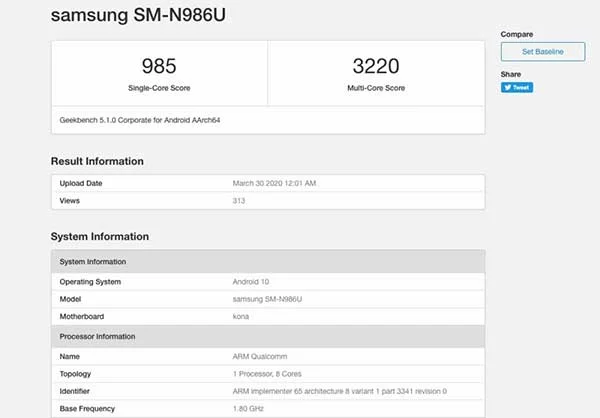Click the ARM implementer 65 identifier value
This screenshot has width=600, height=418.
pos(340,391)
